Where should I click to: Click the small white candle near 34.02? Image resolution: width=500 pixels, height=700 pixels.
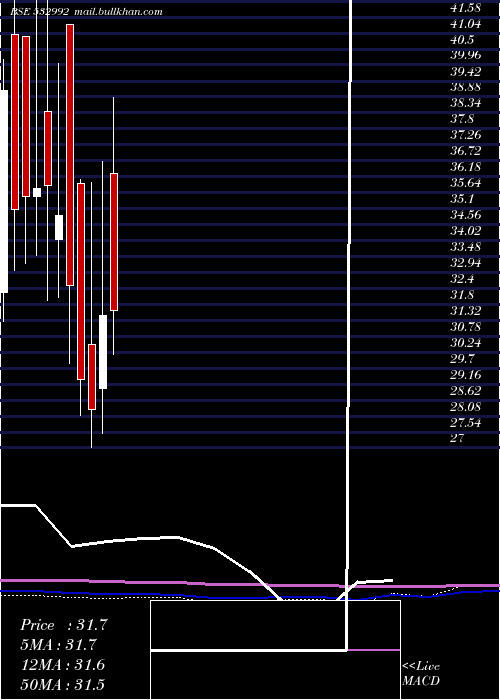pos(59,227)
